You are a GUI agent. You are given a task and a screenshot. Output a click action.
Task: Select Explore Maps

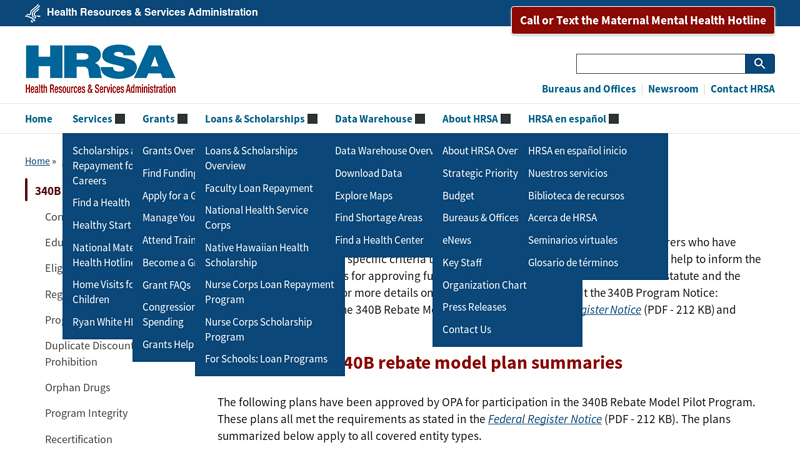(x=364, y=196)
